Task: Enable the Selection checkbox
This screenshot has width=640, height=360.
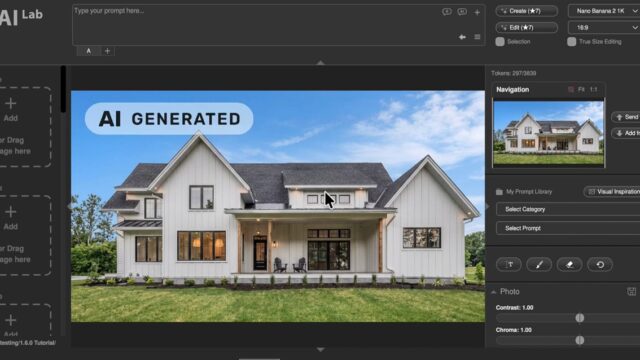Action: click(x=500, y=42)
